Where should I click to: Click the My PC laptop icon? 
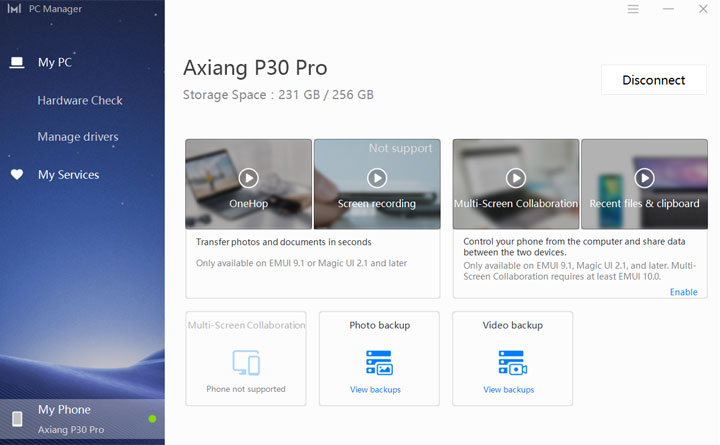tap(17, 63)
